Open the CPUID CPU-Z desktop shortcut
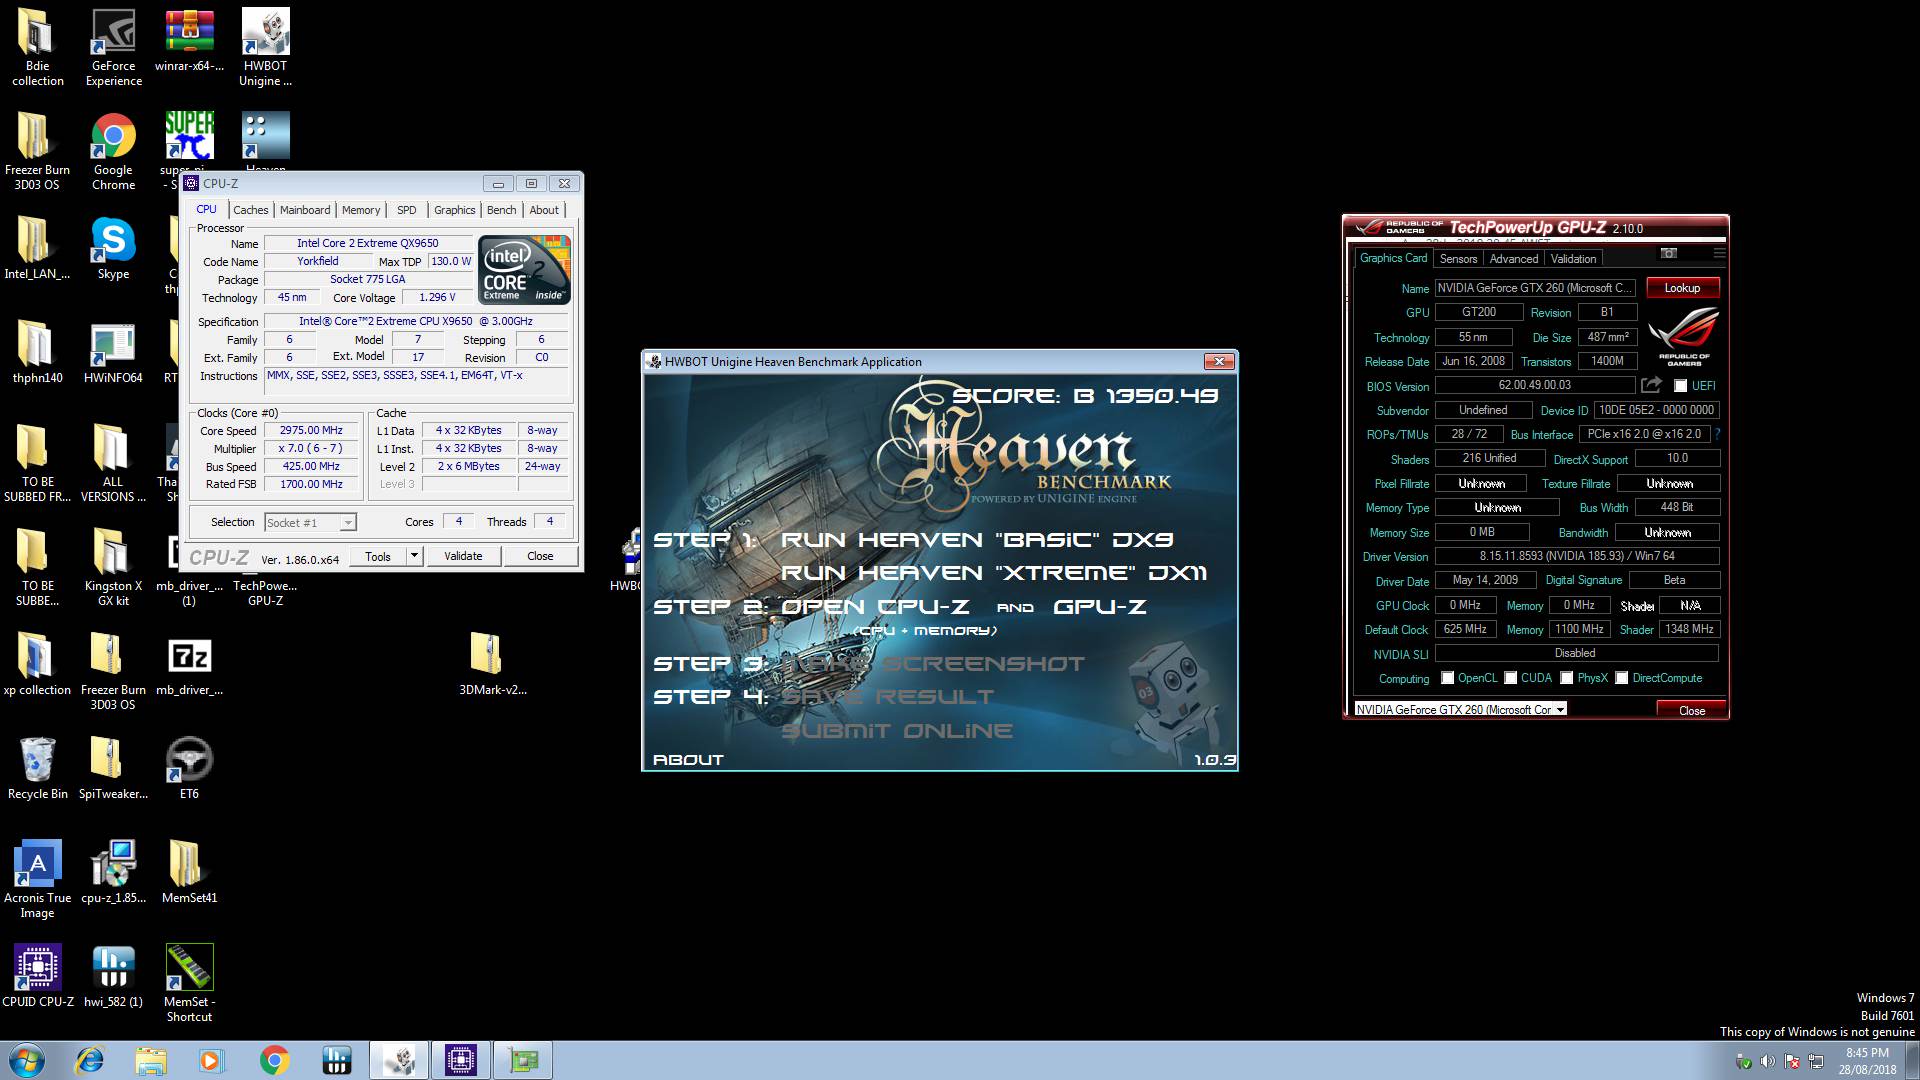 click(38, 975)
